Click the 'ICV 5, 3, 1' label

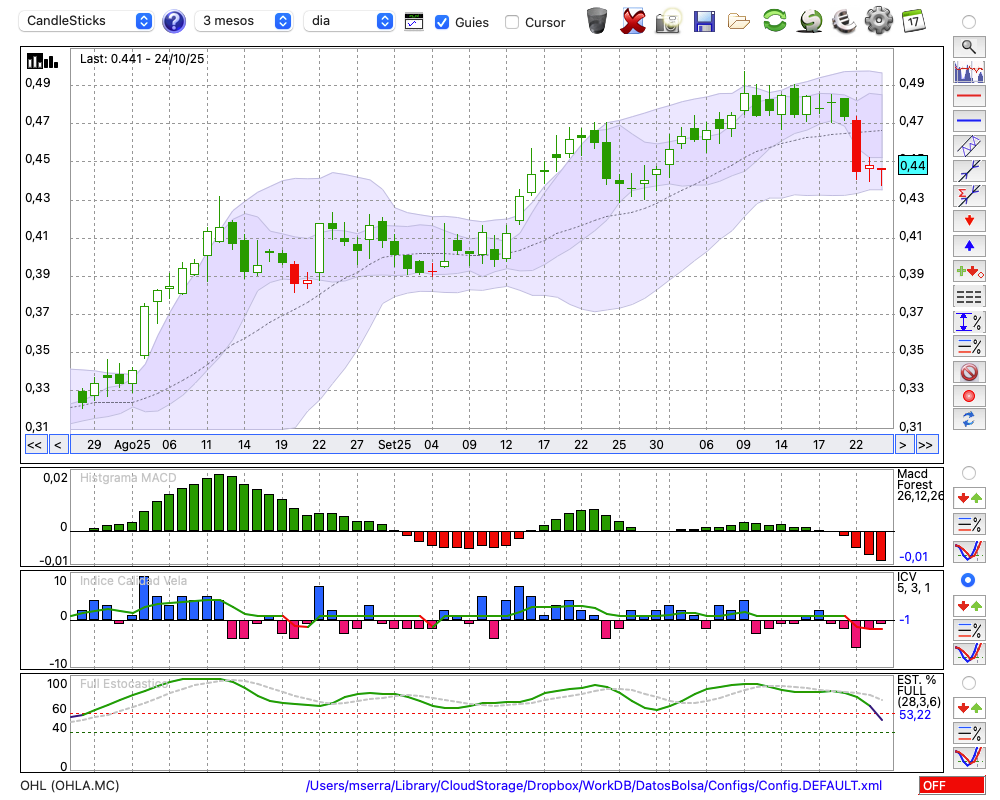click(913, 582)
